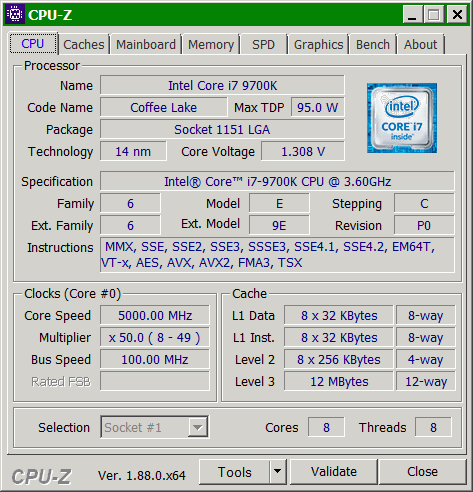Click the Level 2 4-way associativity value

tap(426, 359)
